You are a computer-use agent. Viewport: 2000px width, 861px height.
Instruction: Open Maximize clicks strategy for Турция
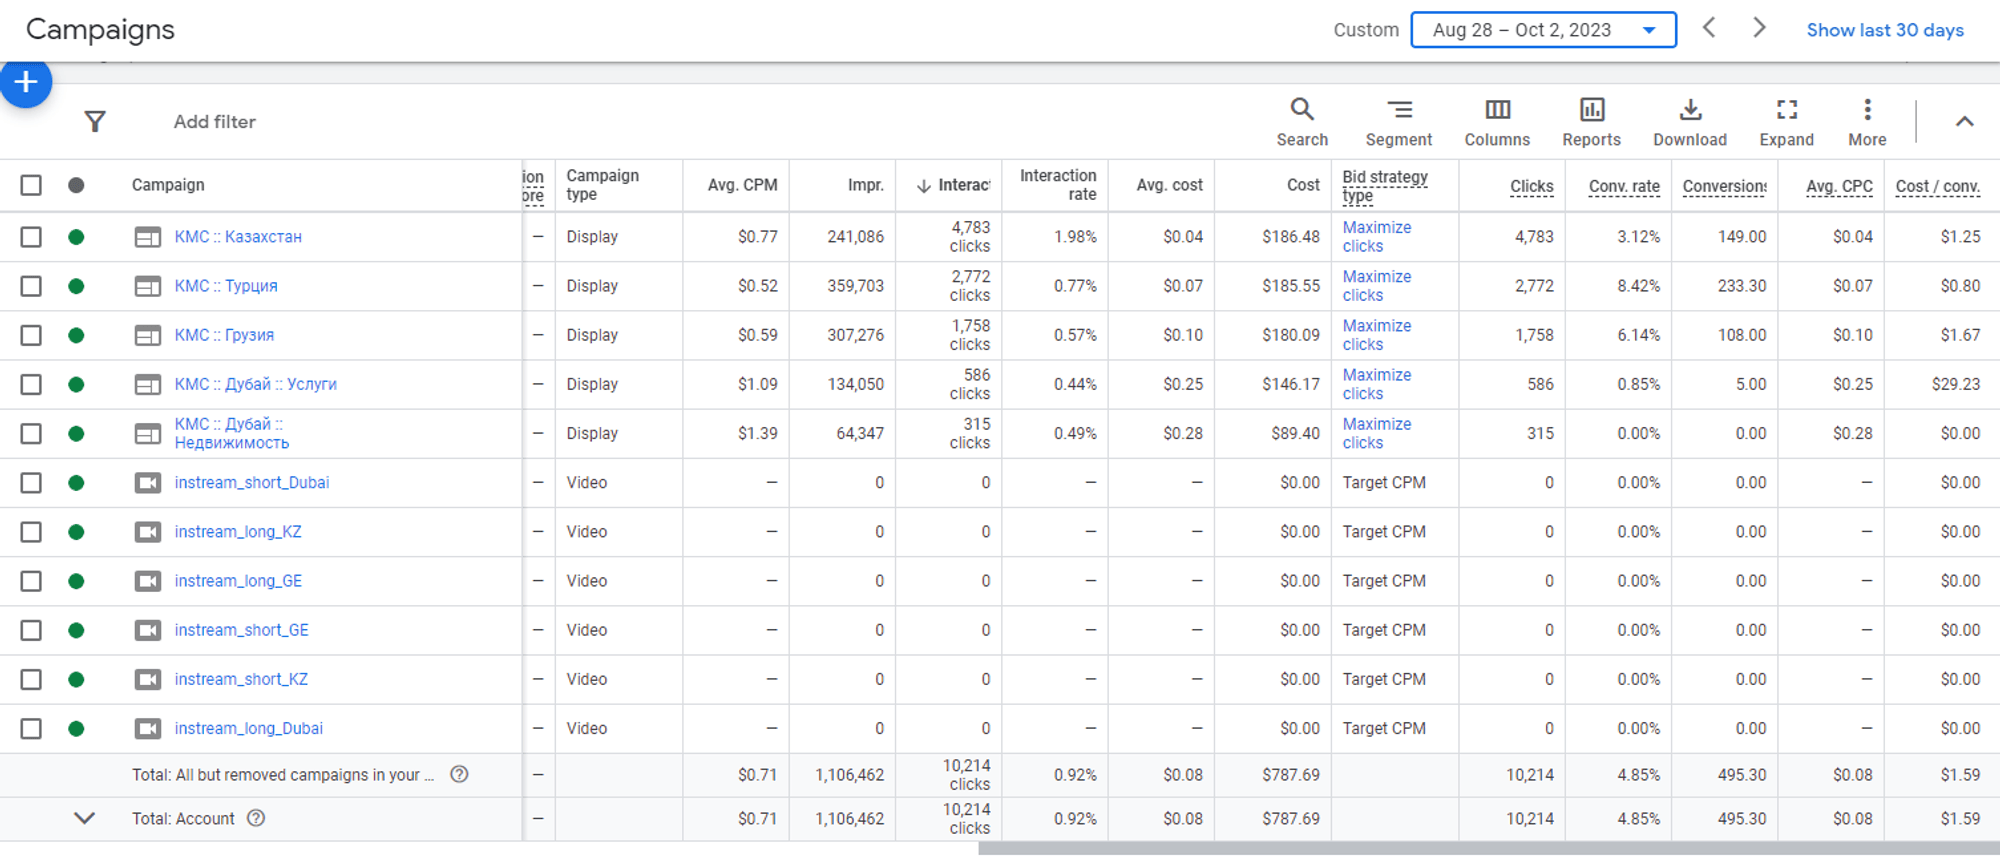(x=1377, y=286)
